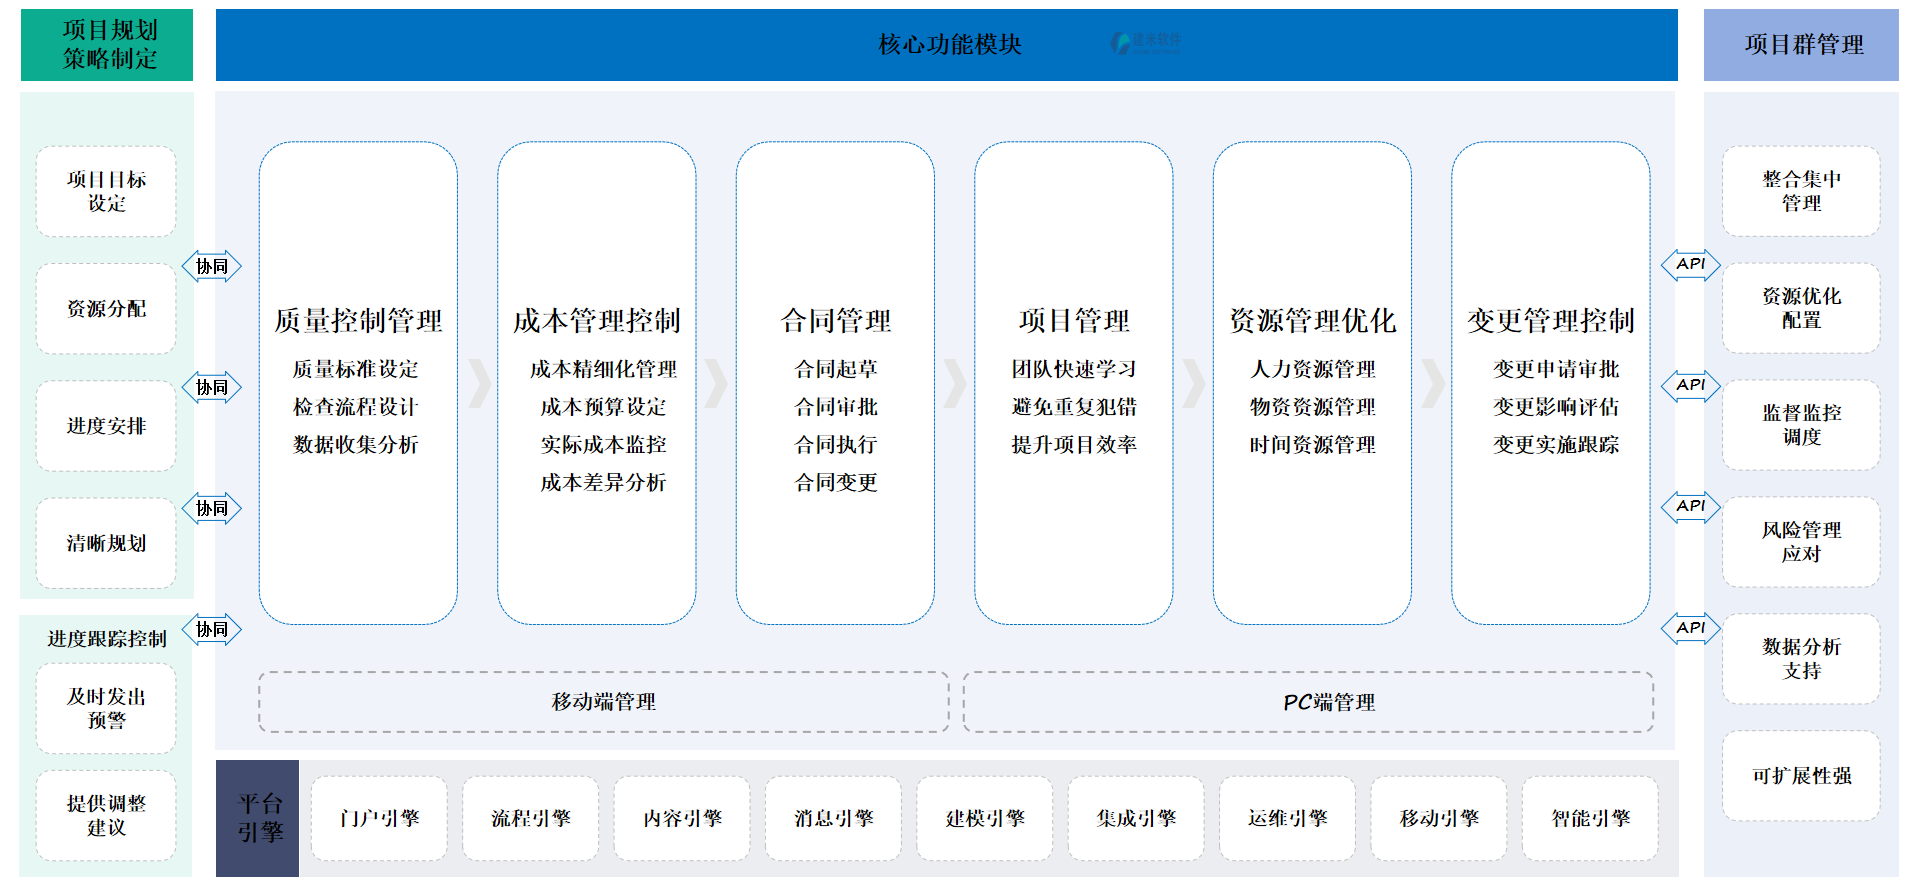Screen dimensions: 1920x880
Task: Select 流程引擎 engine
Action: click(530, 818)
